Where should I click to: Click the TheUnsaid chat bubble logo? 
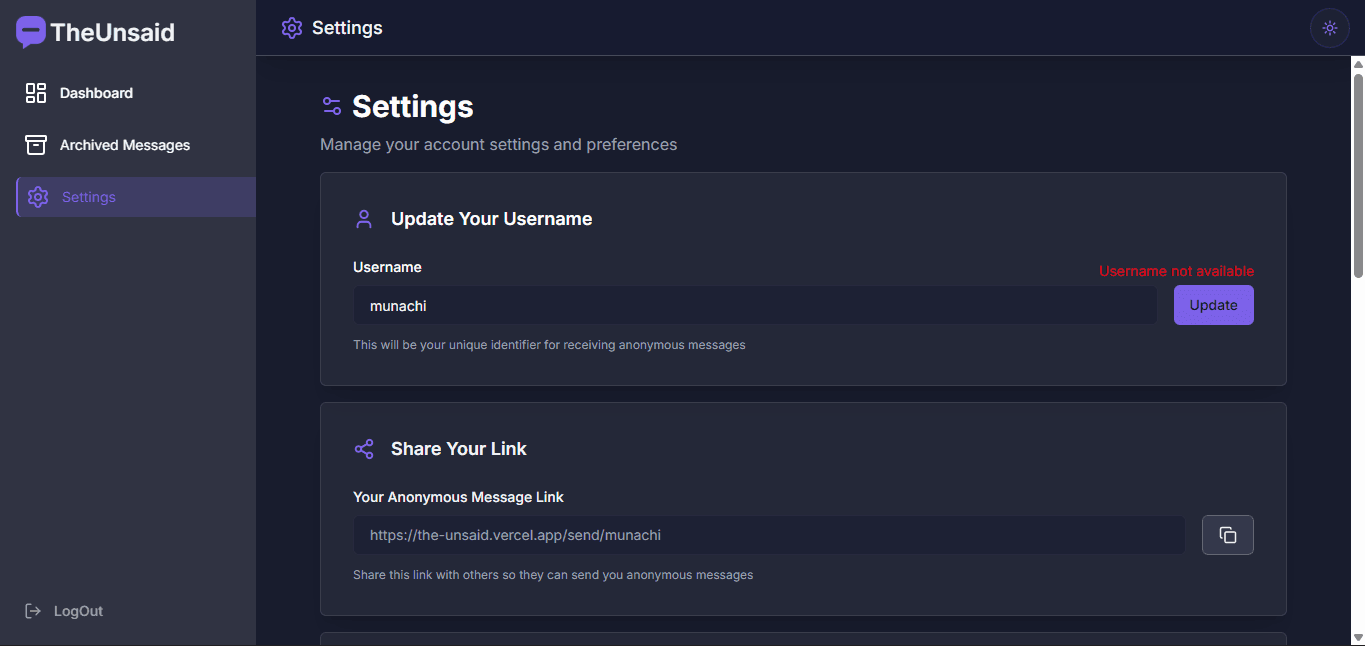pyautogui.click(x=31, y=32)
